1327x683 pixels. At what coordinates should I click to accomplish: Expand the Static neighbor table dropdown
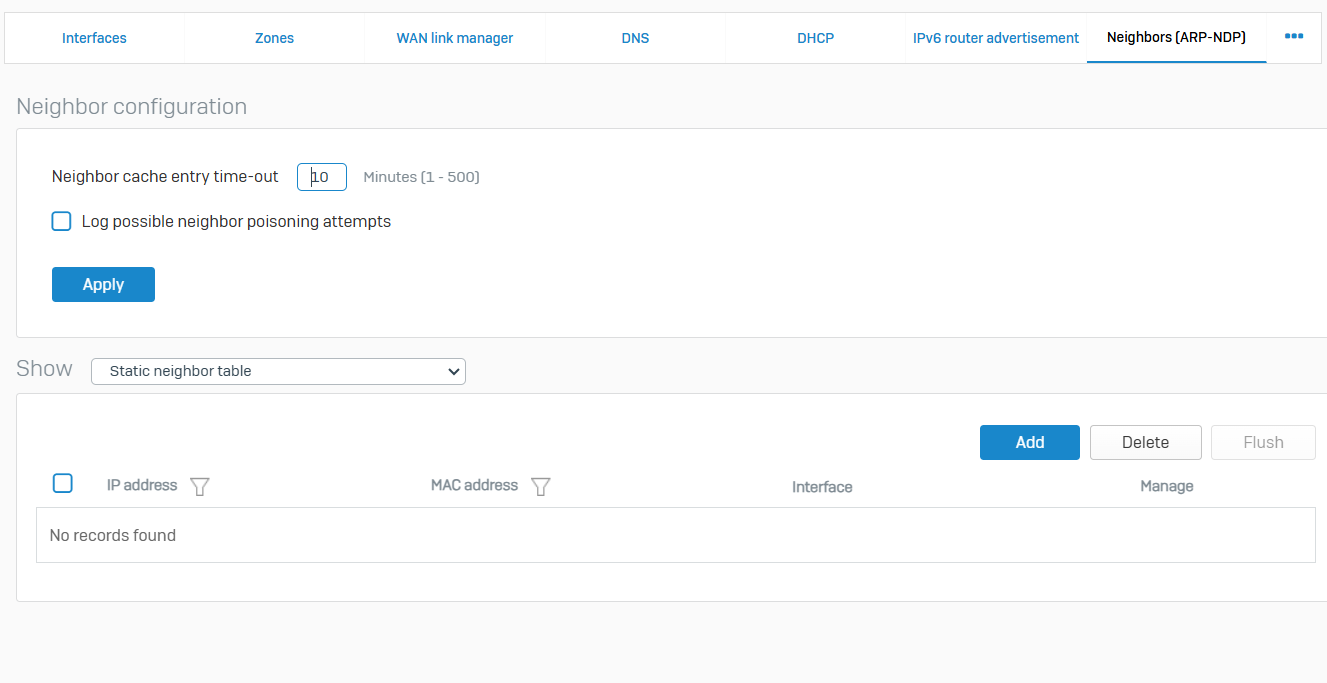[x=278, y=371]
